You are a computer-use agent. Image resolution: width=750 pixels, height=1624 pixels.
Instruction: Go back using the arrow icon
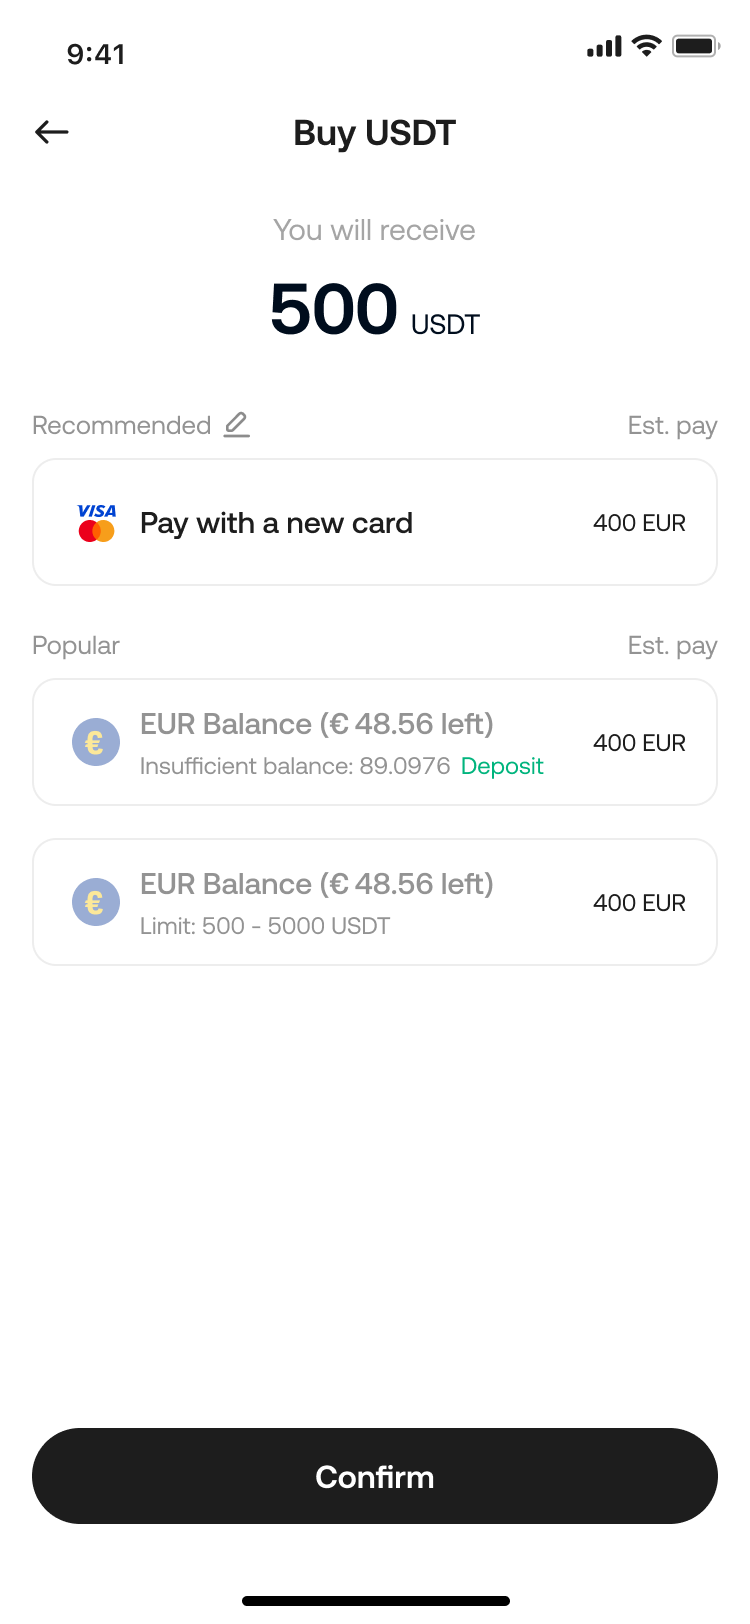click(x=52, y=132)
